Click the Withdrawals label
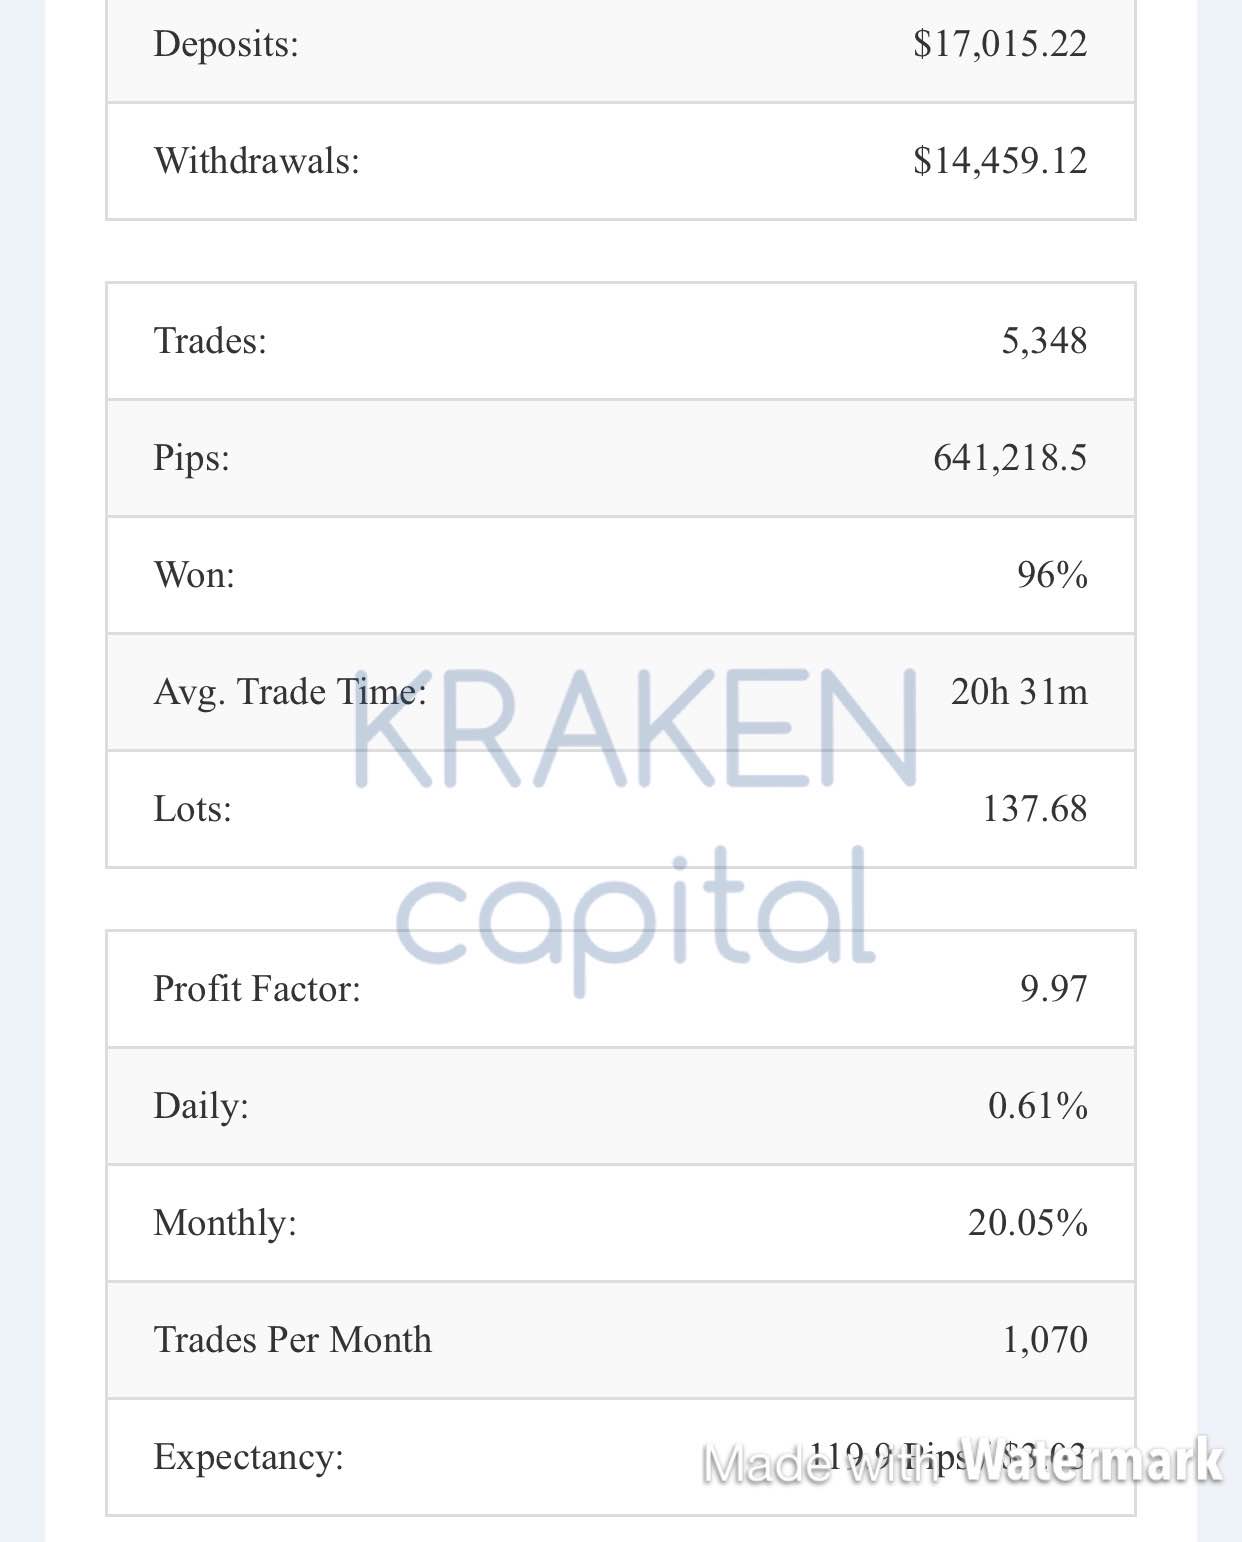This screenshot has width=1242, height=1542. coord(256,161)
